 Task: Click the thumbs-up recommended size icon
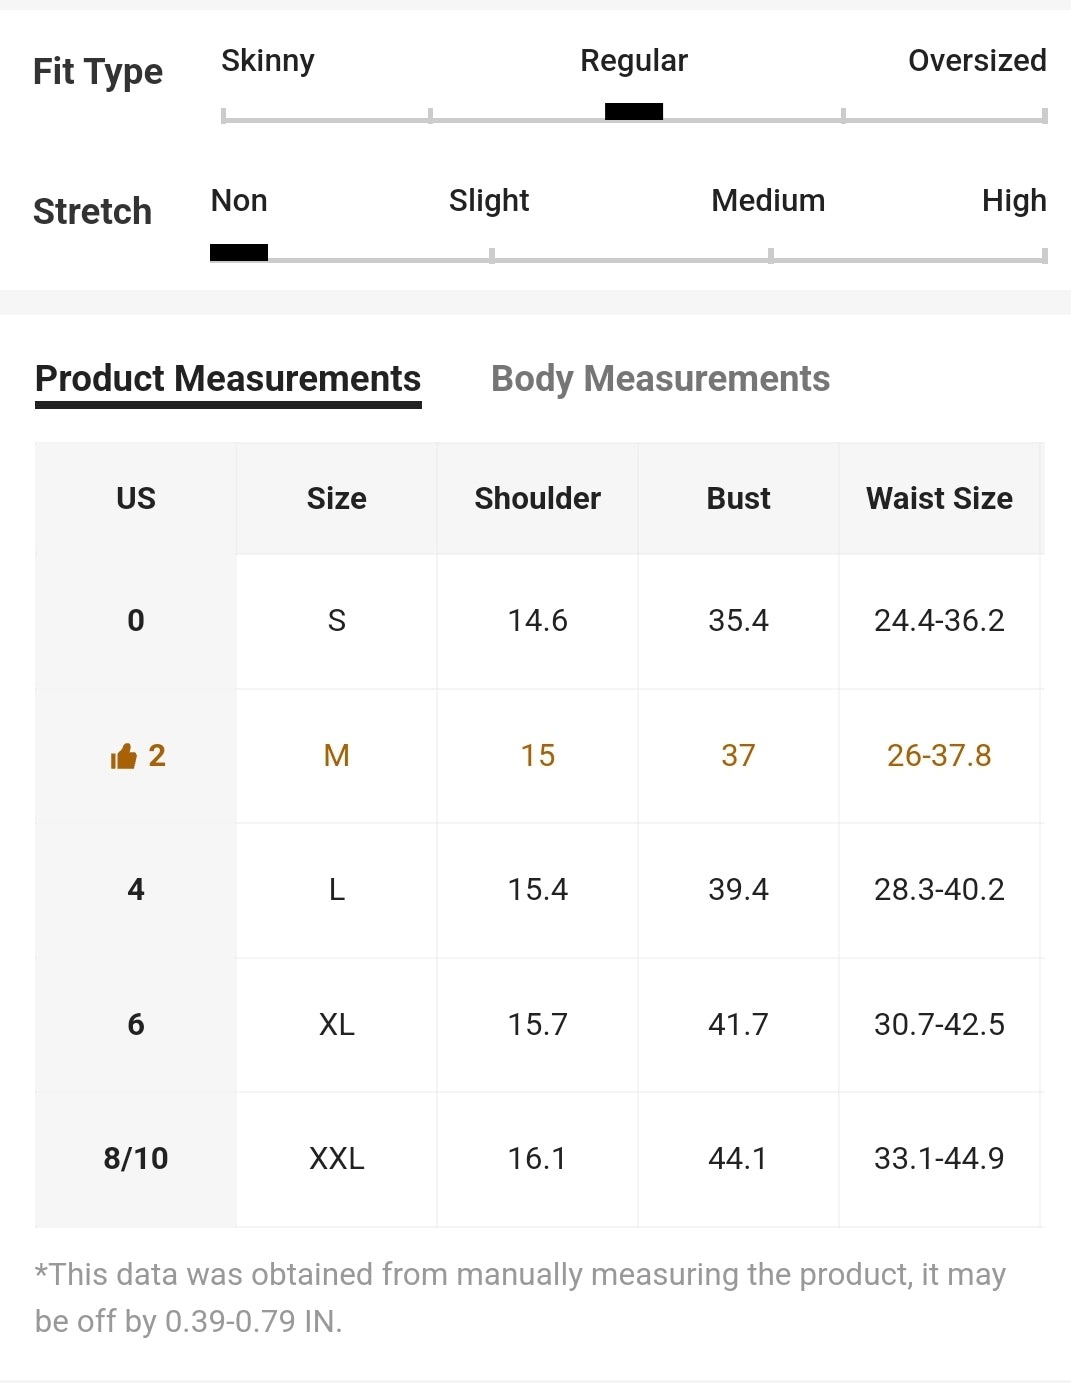pos(123,757)
